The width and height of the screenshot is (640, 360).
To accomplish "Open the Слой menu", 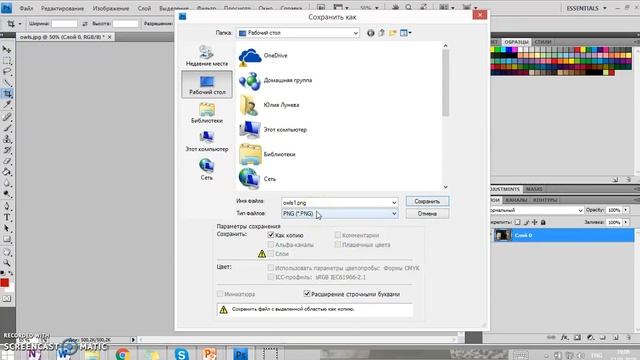I will tap(144, 8).
